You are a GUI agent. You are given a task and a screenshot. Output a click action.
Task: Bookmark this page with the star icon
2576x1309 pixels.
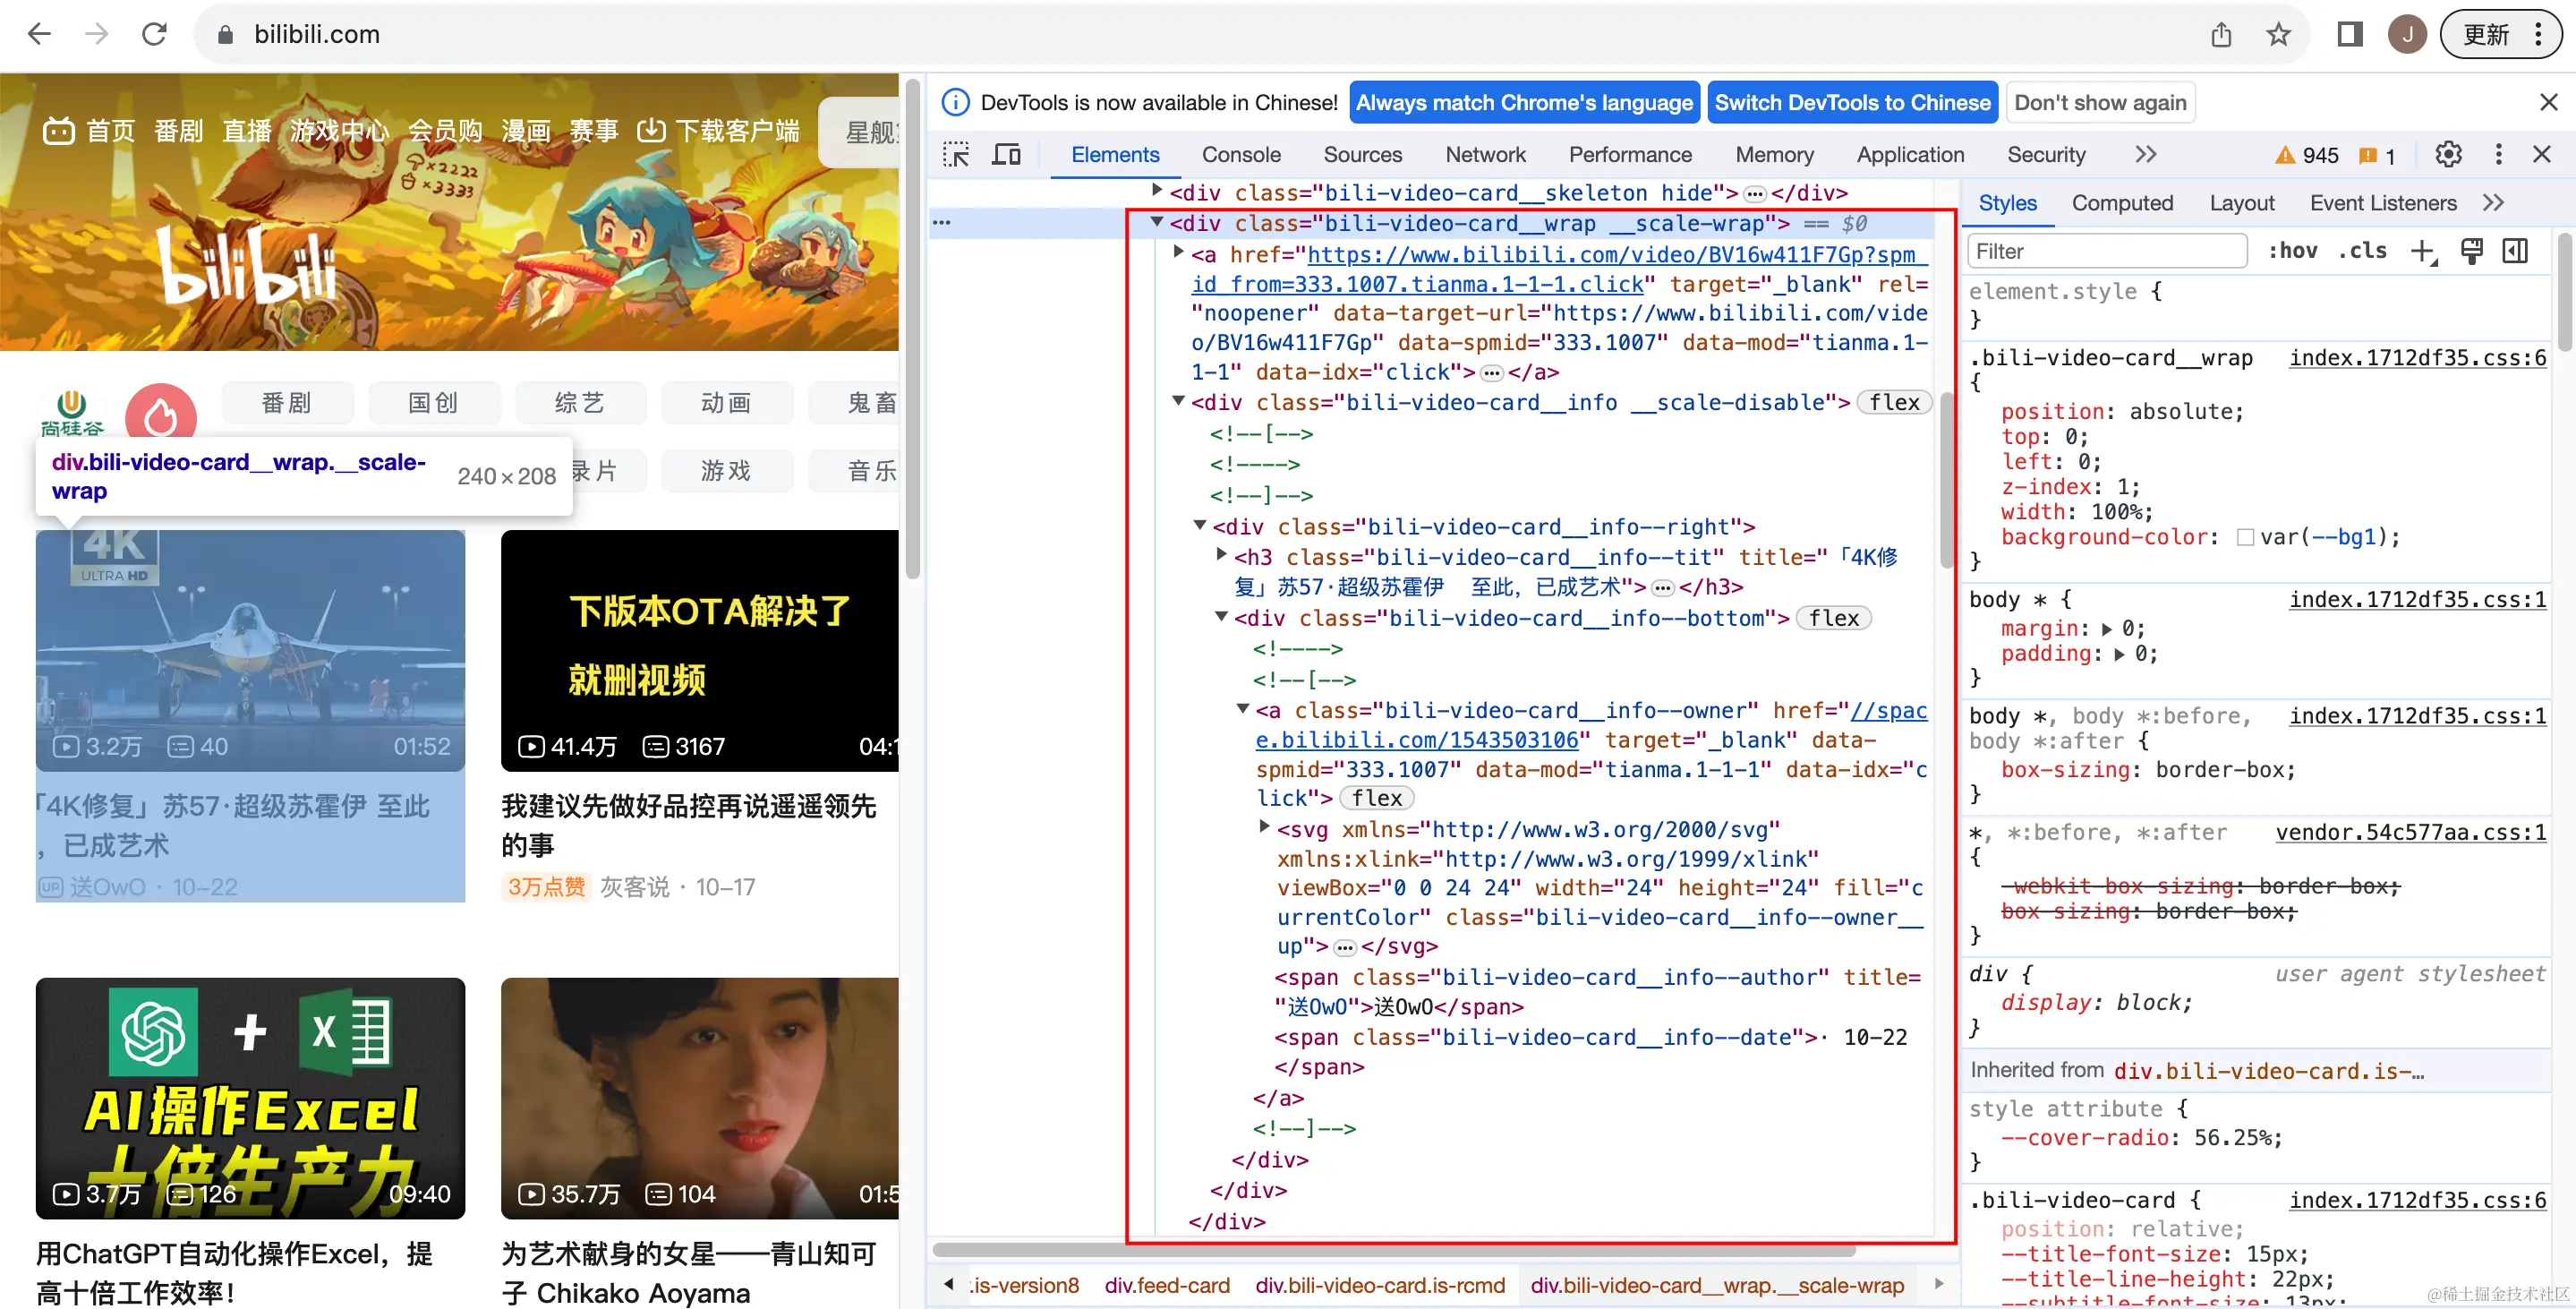(x=2279, y=35)
